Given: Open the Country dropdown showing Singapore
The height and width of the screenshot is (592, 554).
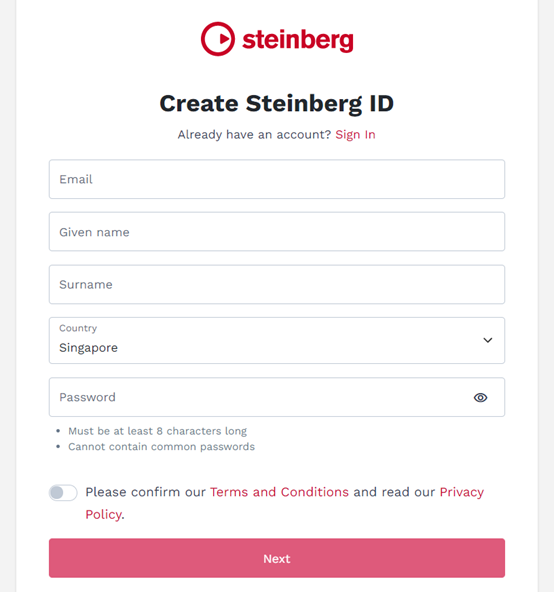Looking at the screenshot, I should (277, 341).
